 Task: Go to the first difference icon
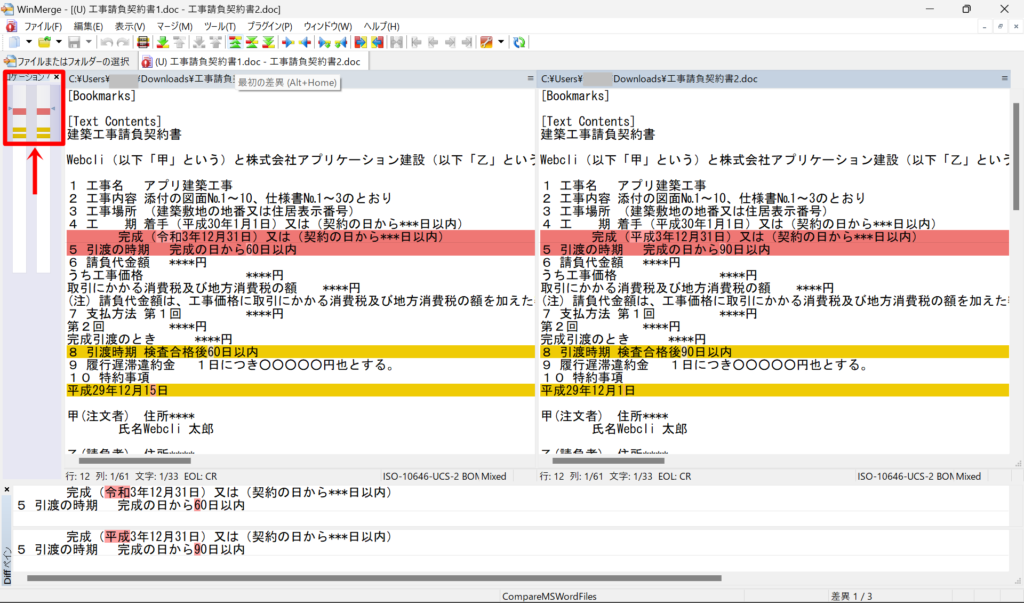pos(235,42)
